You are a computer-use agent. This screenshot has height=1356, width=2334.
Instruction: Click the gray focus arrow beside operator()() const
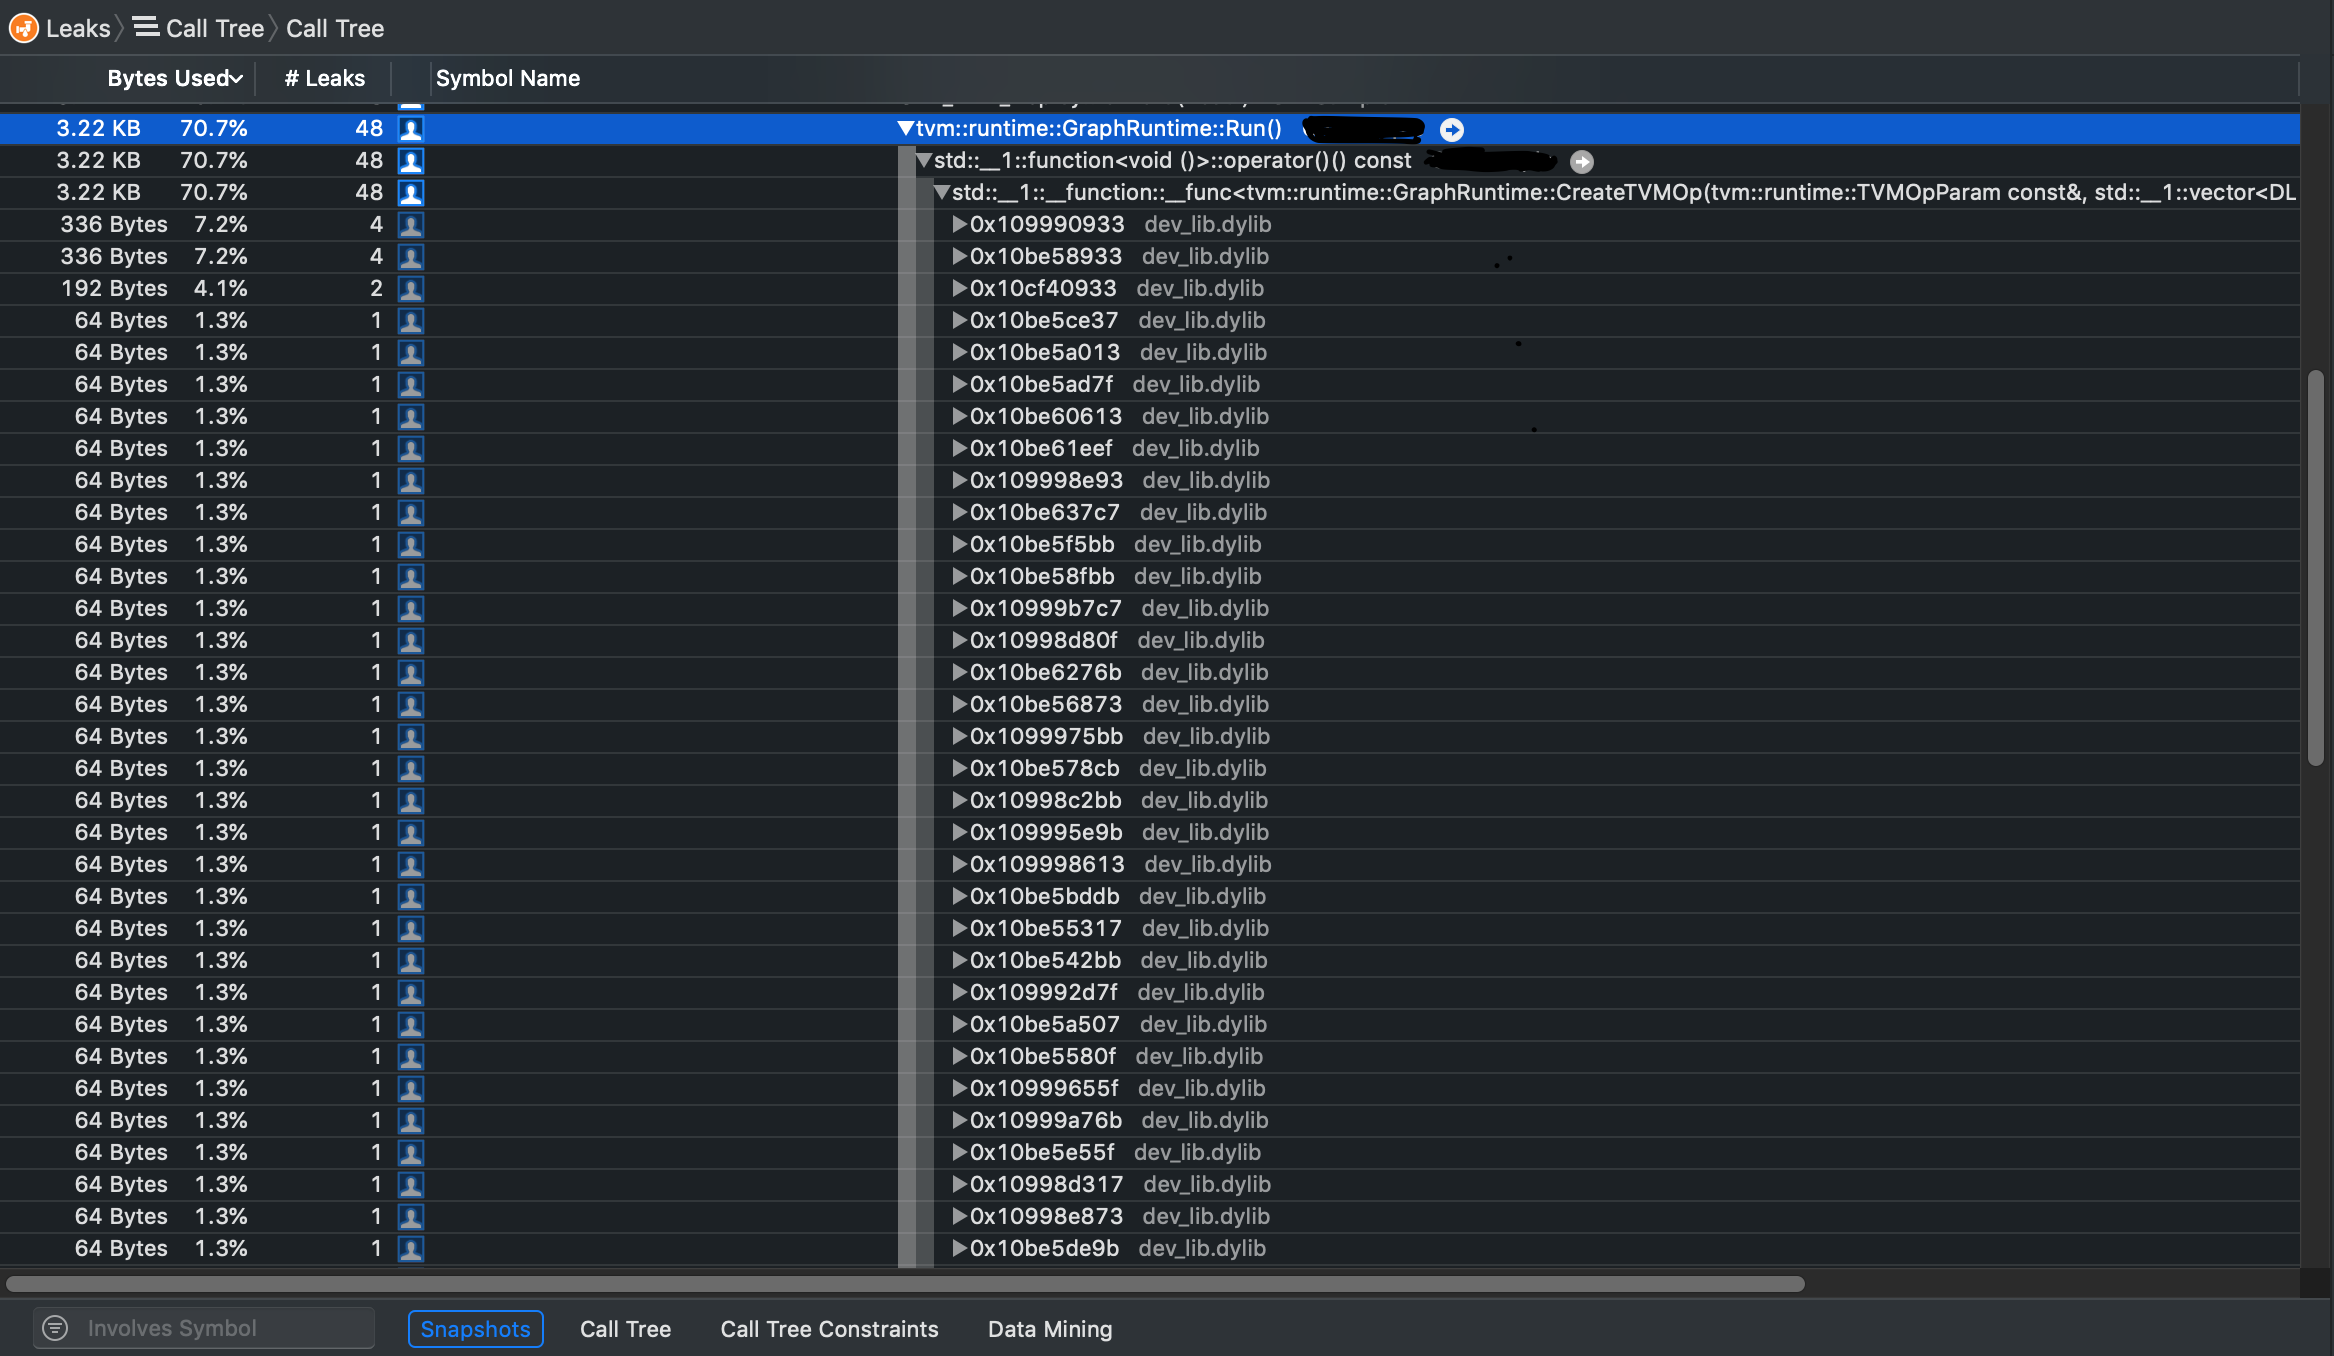(1581, 161)
